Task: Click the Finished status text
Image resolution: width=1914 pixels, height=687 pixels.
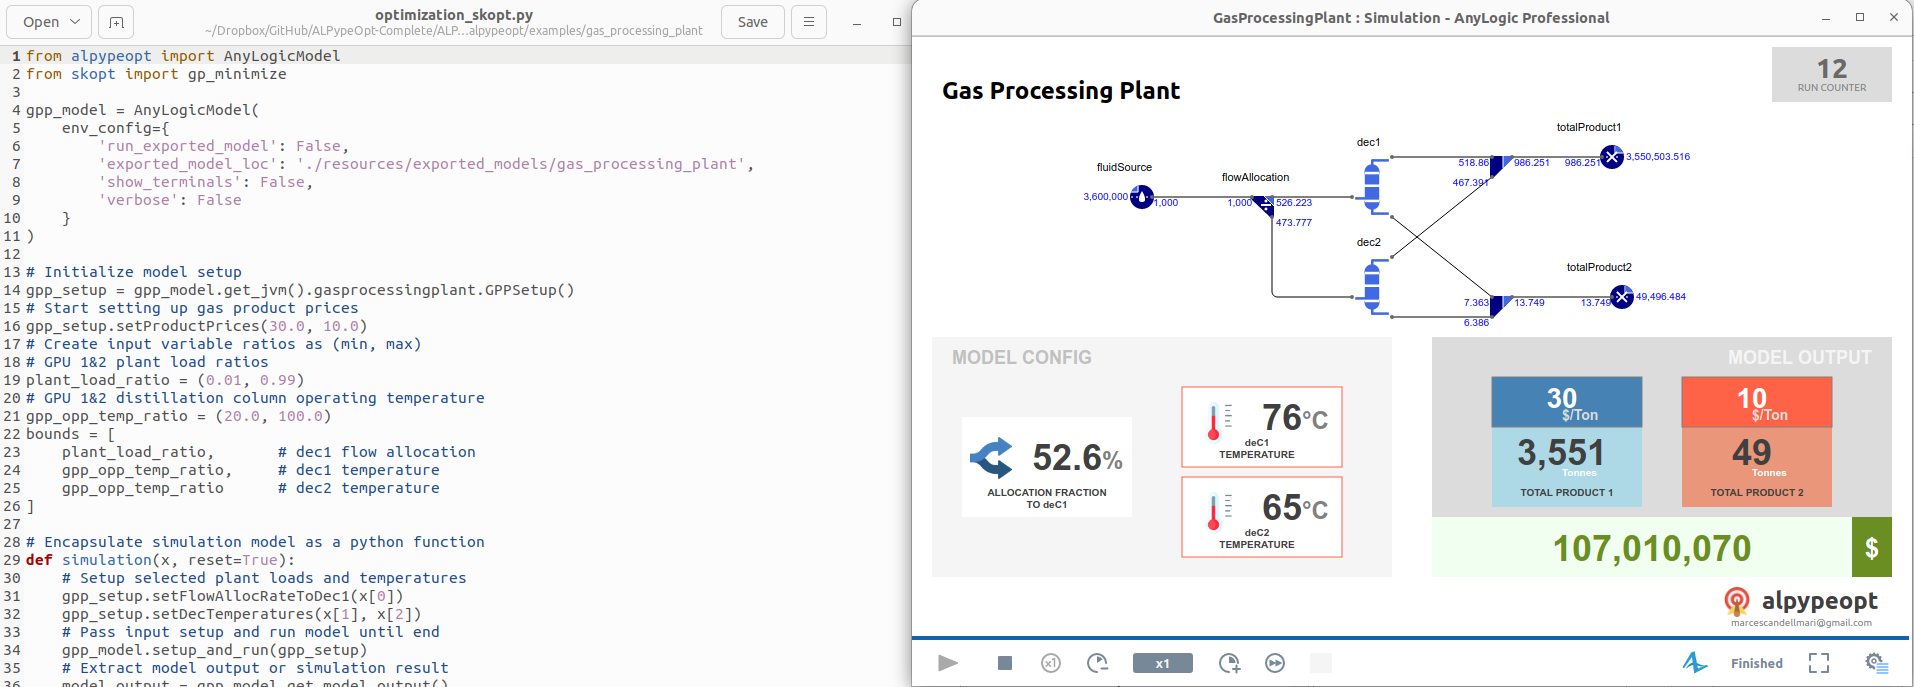Action: pyautogui.click(x=1757, y=663)
